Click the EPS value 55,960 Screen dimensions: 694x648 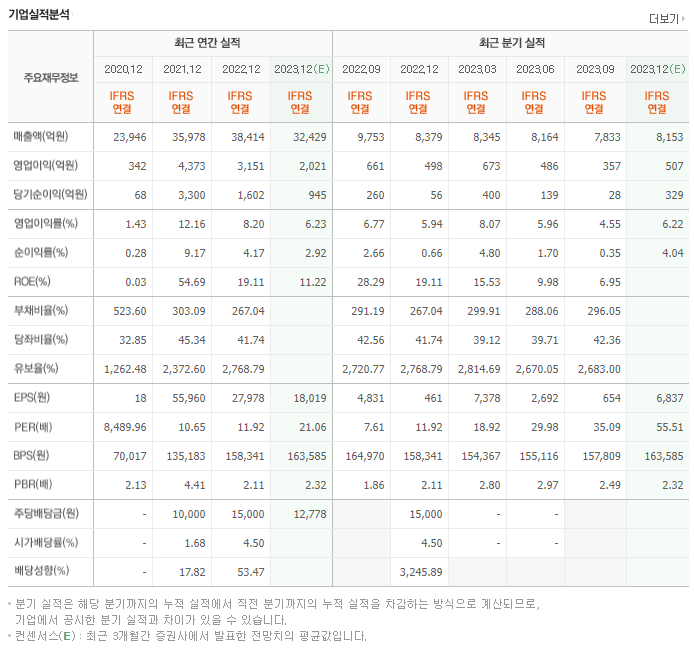[189, 398]
